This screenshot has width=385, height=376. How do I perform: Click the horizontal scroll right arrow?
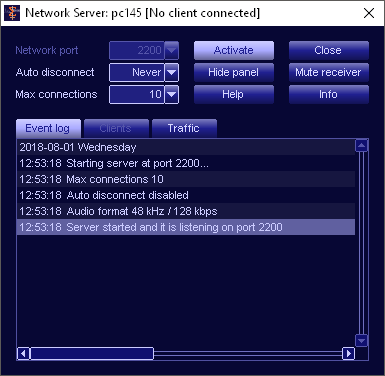click(x=349, y=353)
